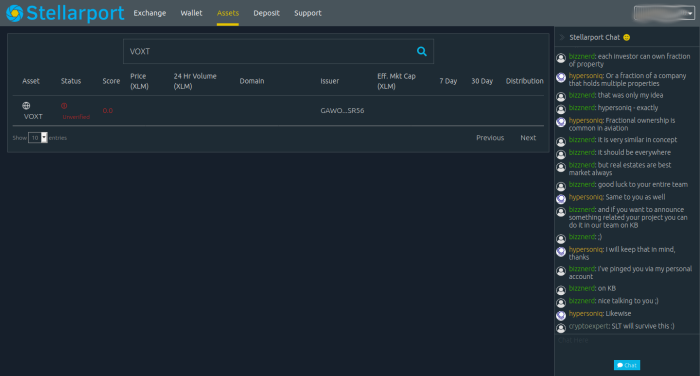Sort by Asset column header
Screen dimensions: 700x376
[x=31, y=81]
